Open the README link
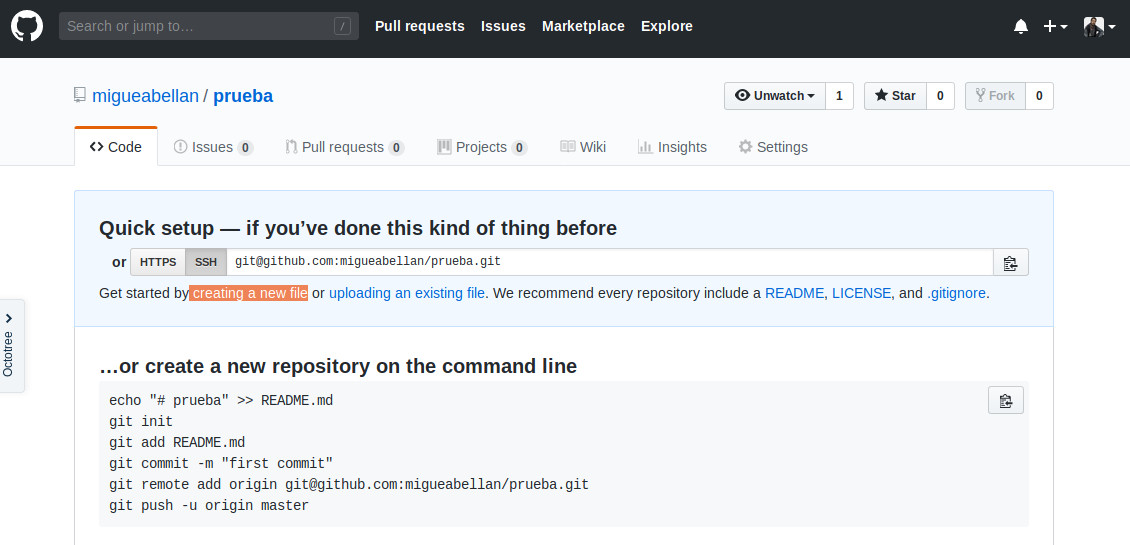Image resolution: width=1130 pixels, height=545 pixels. (794, 293)
